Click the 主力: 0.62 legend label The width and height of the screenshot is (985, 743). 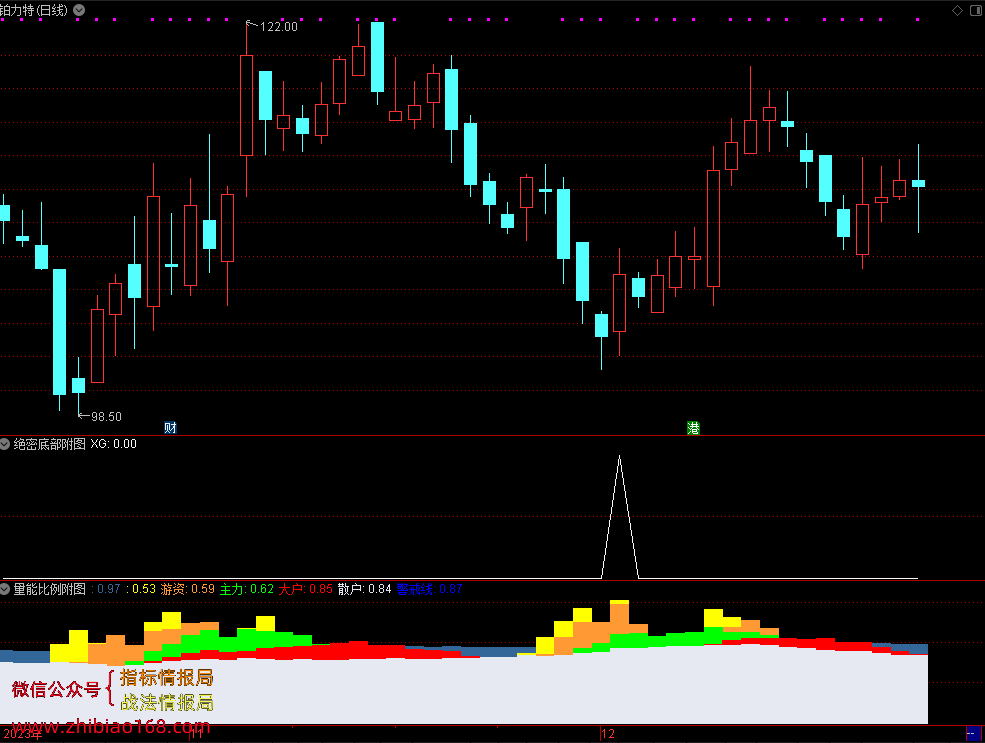246,589
